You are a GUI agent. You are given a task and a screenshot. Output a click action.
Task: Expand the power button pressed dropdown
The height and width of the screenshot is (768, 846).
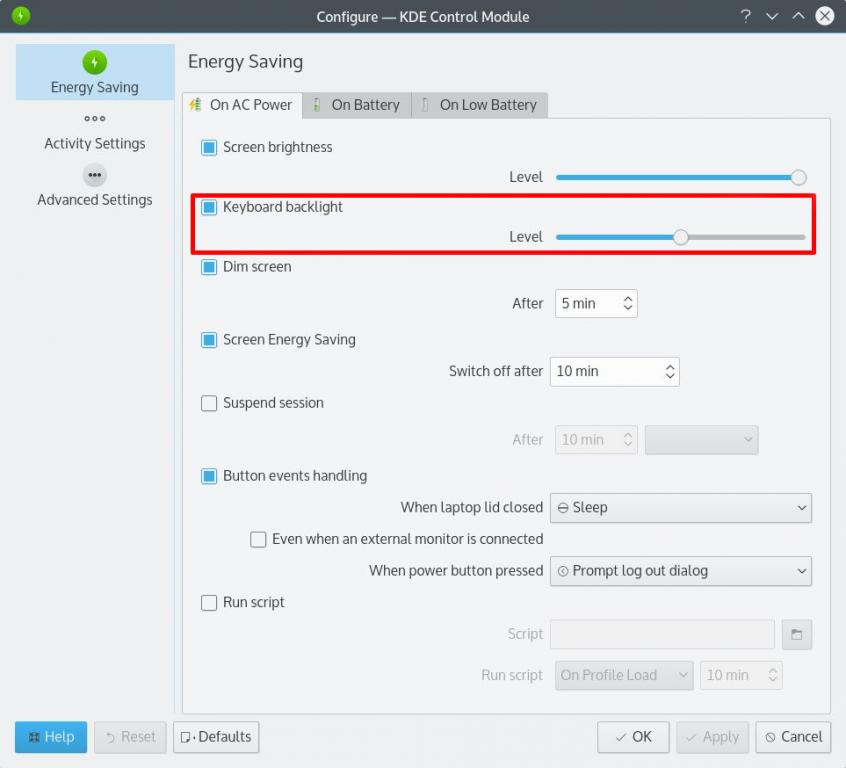tap(680, 571)
